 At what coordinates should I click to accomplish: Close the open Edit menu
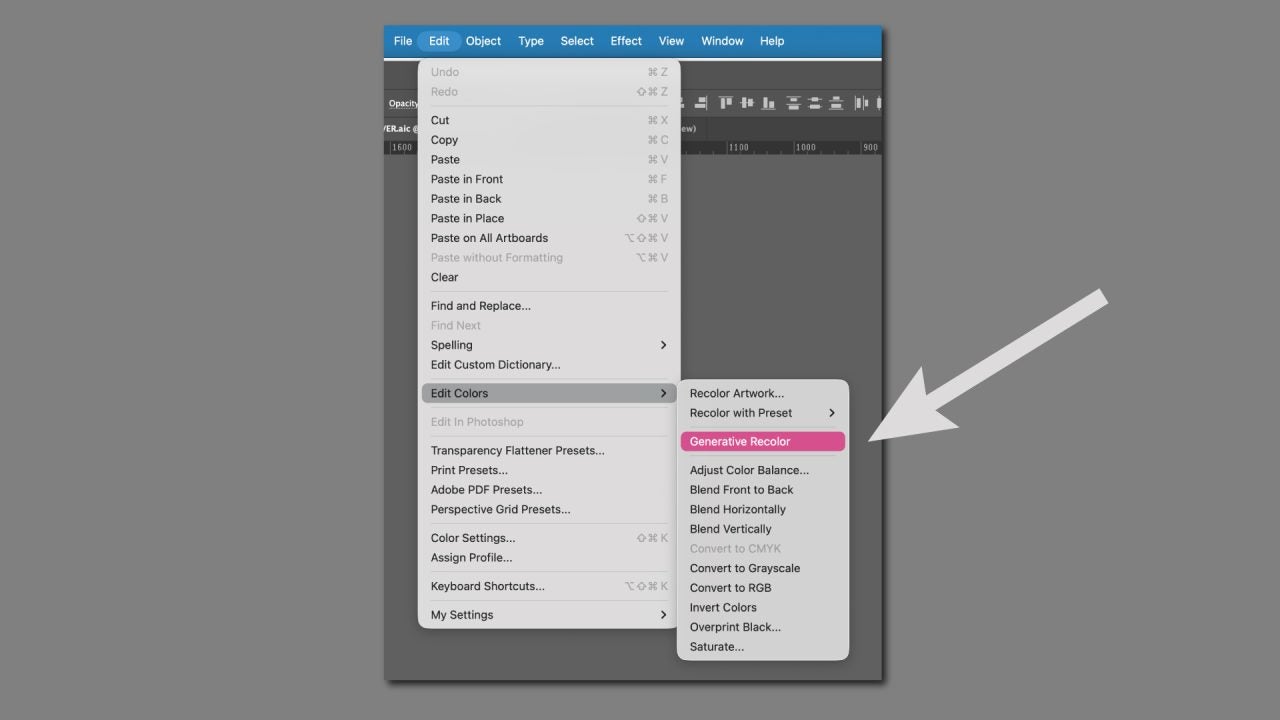pyautogui.click(x=439, y=41)
